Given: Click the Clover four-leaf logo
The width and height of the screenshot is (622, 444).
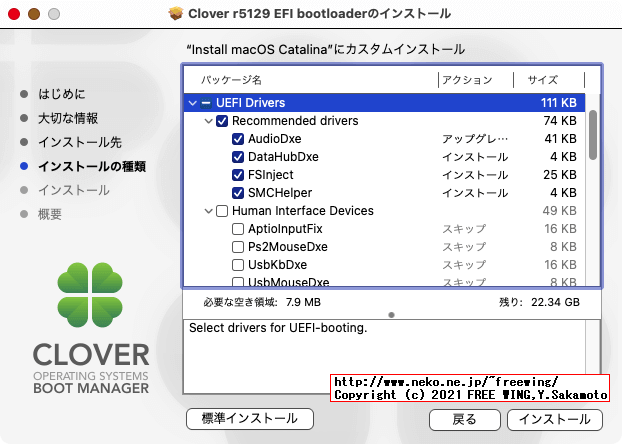Looking at the screenshot, I should pyautogui.click(x=90, y=295).
